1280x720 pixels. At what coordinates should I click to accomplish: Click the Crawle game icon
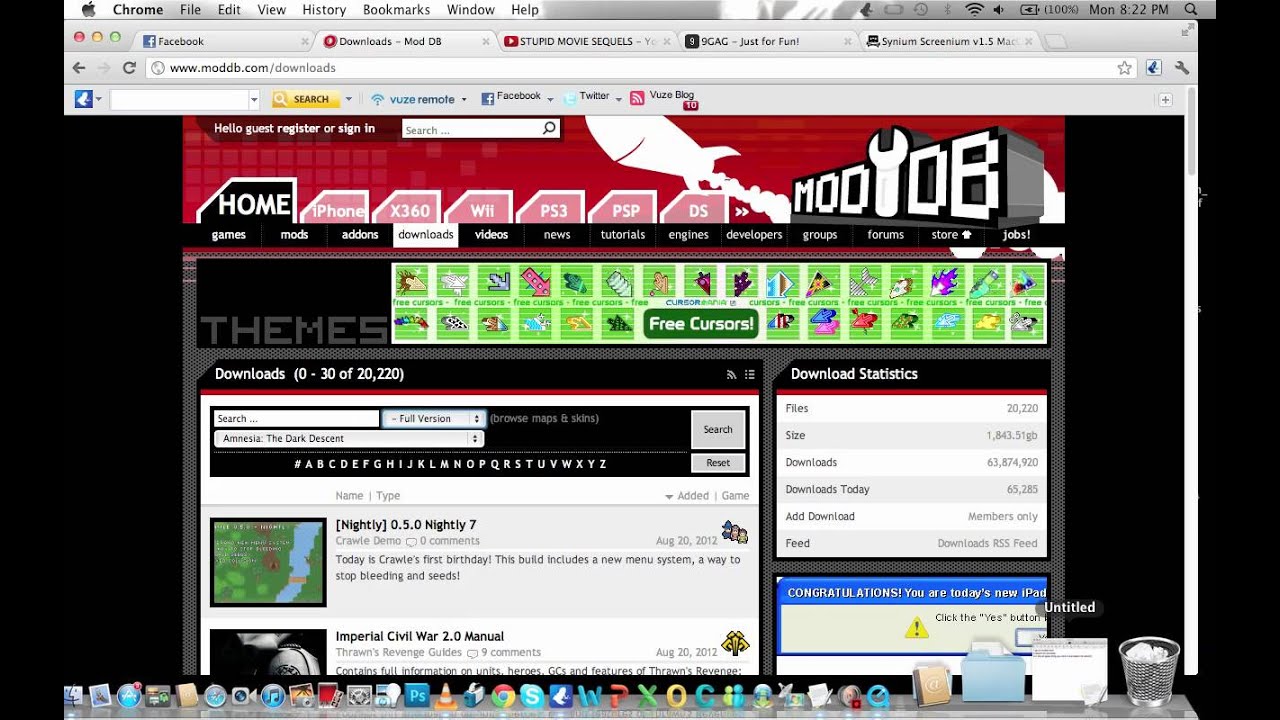(x=735, y=532)
